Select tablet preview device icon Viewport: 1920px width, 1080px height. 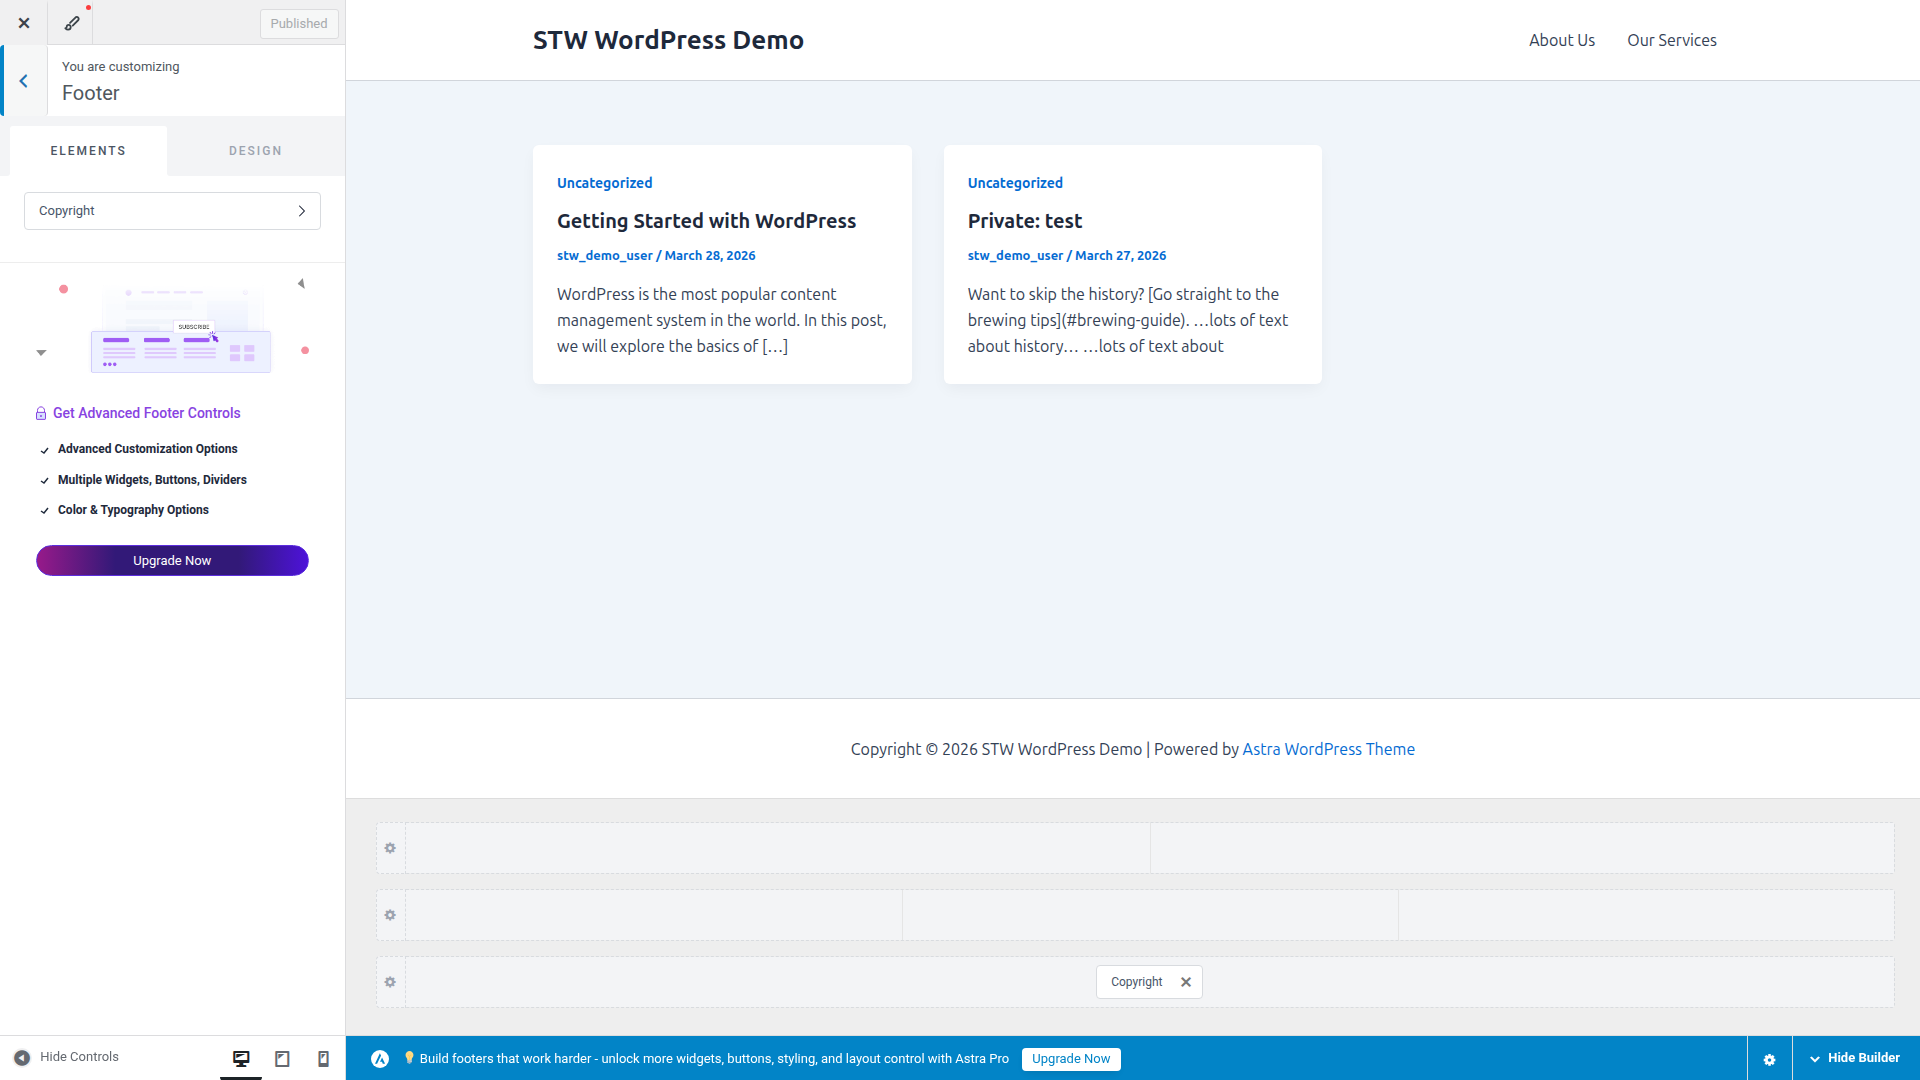tap(282, 1058)
